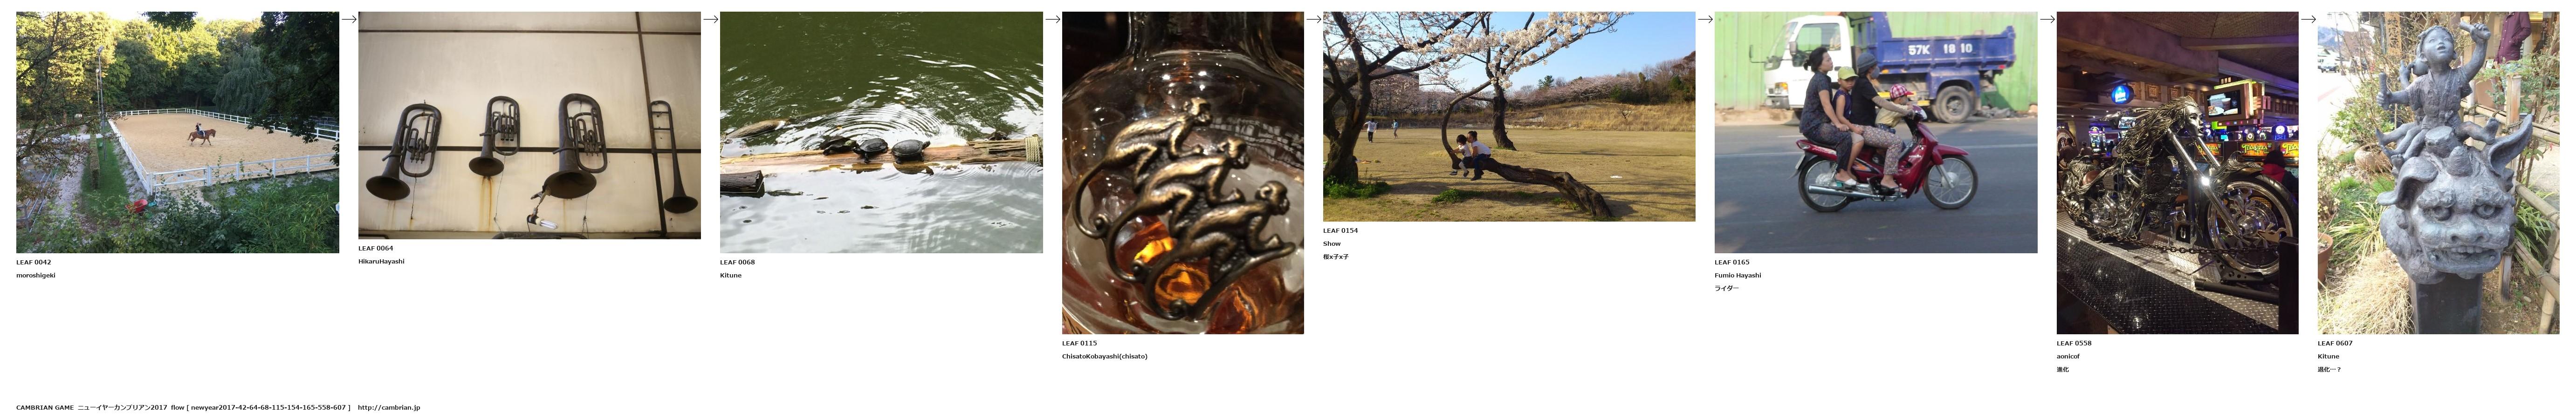Viewport: 2576px width, 419px height.
Task: Open the family on motorbike photo
Action: (1875, 132)
